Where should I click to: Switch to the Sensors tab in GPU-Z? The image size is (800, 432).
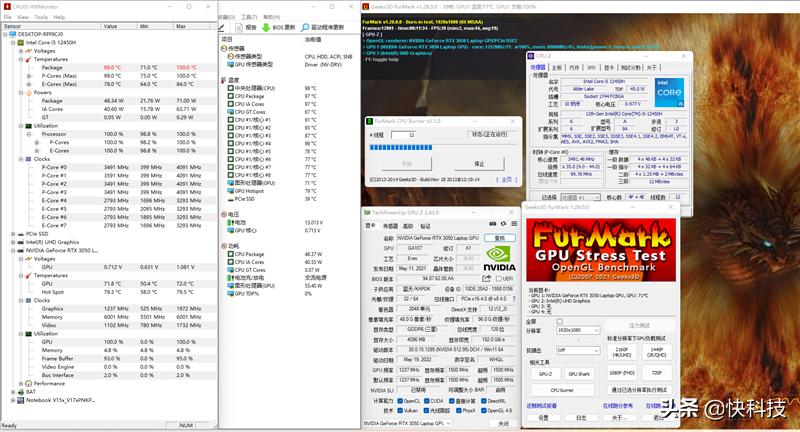(391, 226)
